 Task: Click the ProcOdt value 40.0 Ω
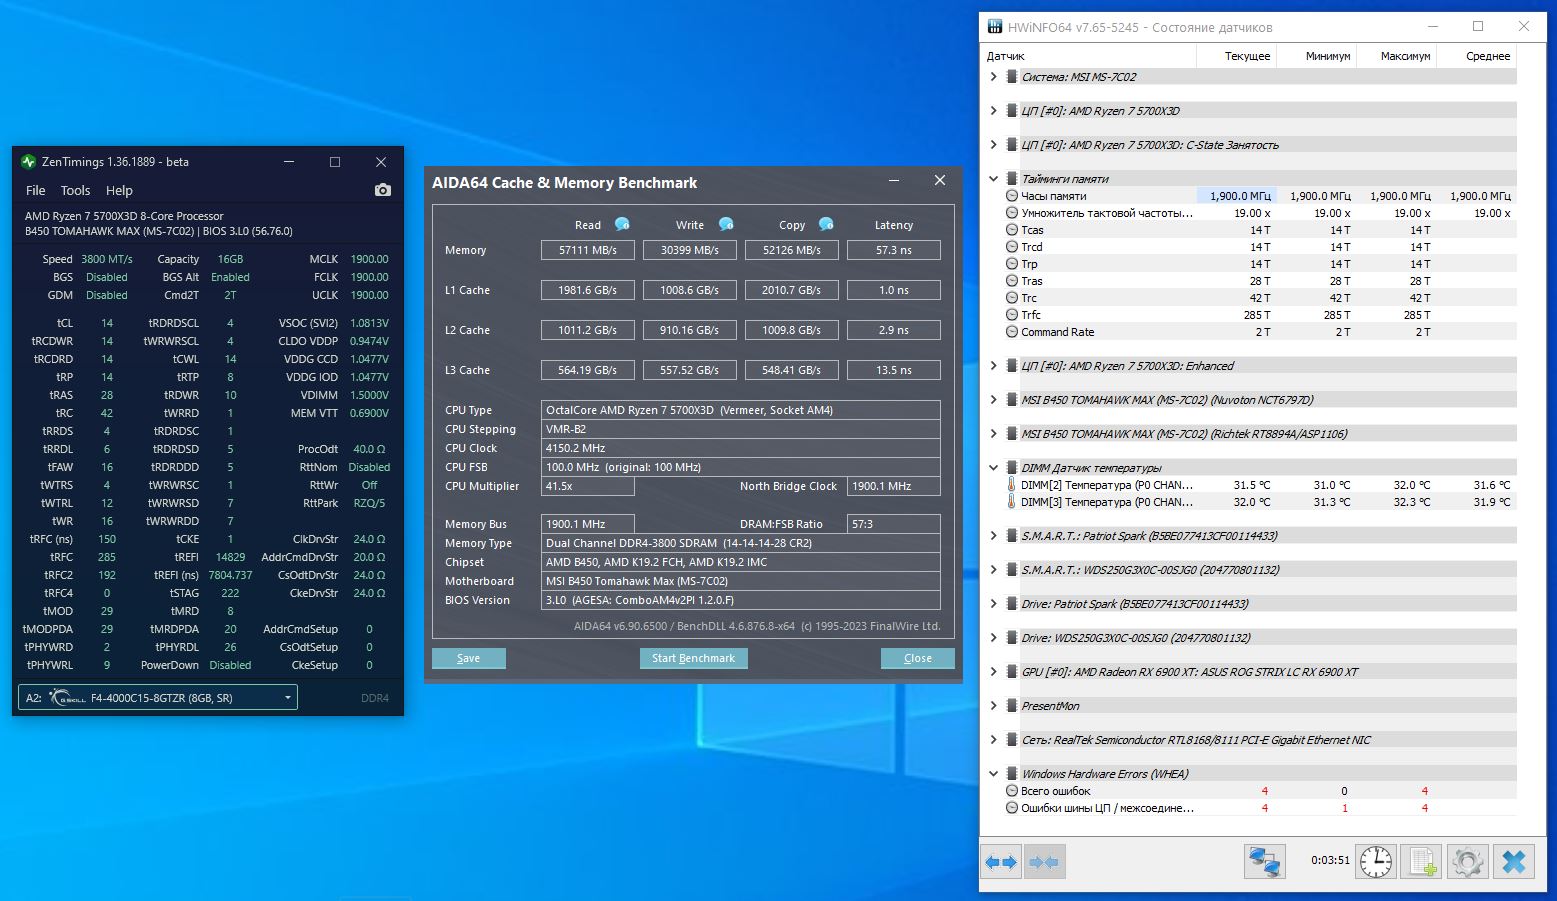coord(369,449)
